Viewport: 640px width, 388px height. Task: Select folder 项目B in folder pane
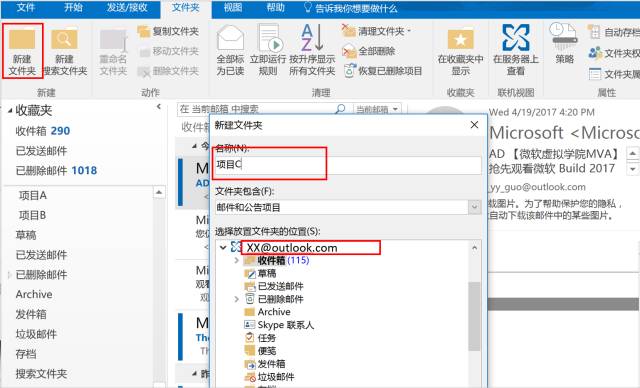[33, 215]
